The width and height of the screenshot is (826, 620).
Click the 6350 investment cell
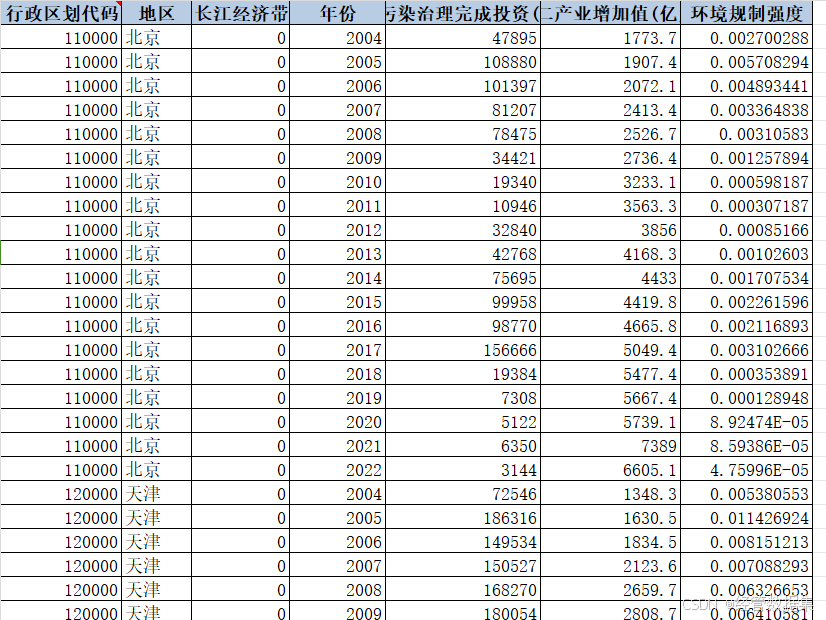(463, 446)
